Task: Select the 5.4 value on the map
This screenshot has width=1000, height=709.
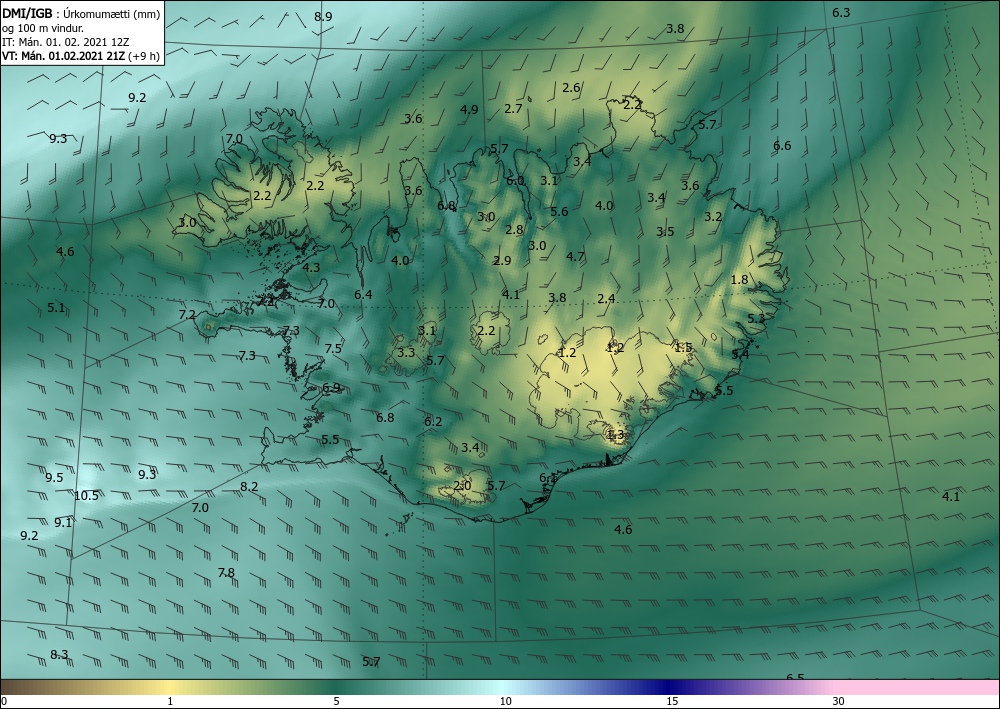Action: click(740, 354)
